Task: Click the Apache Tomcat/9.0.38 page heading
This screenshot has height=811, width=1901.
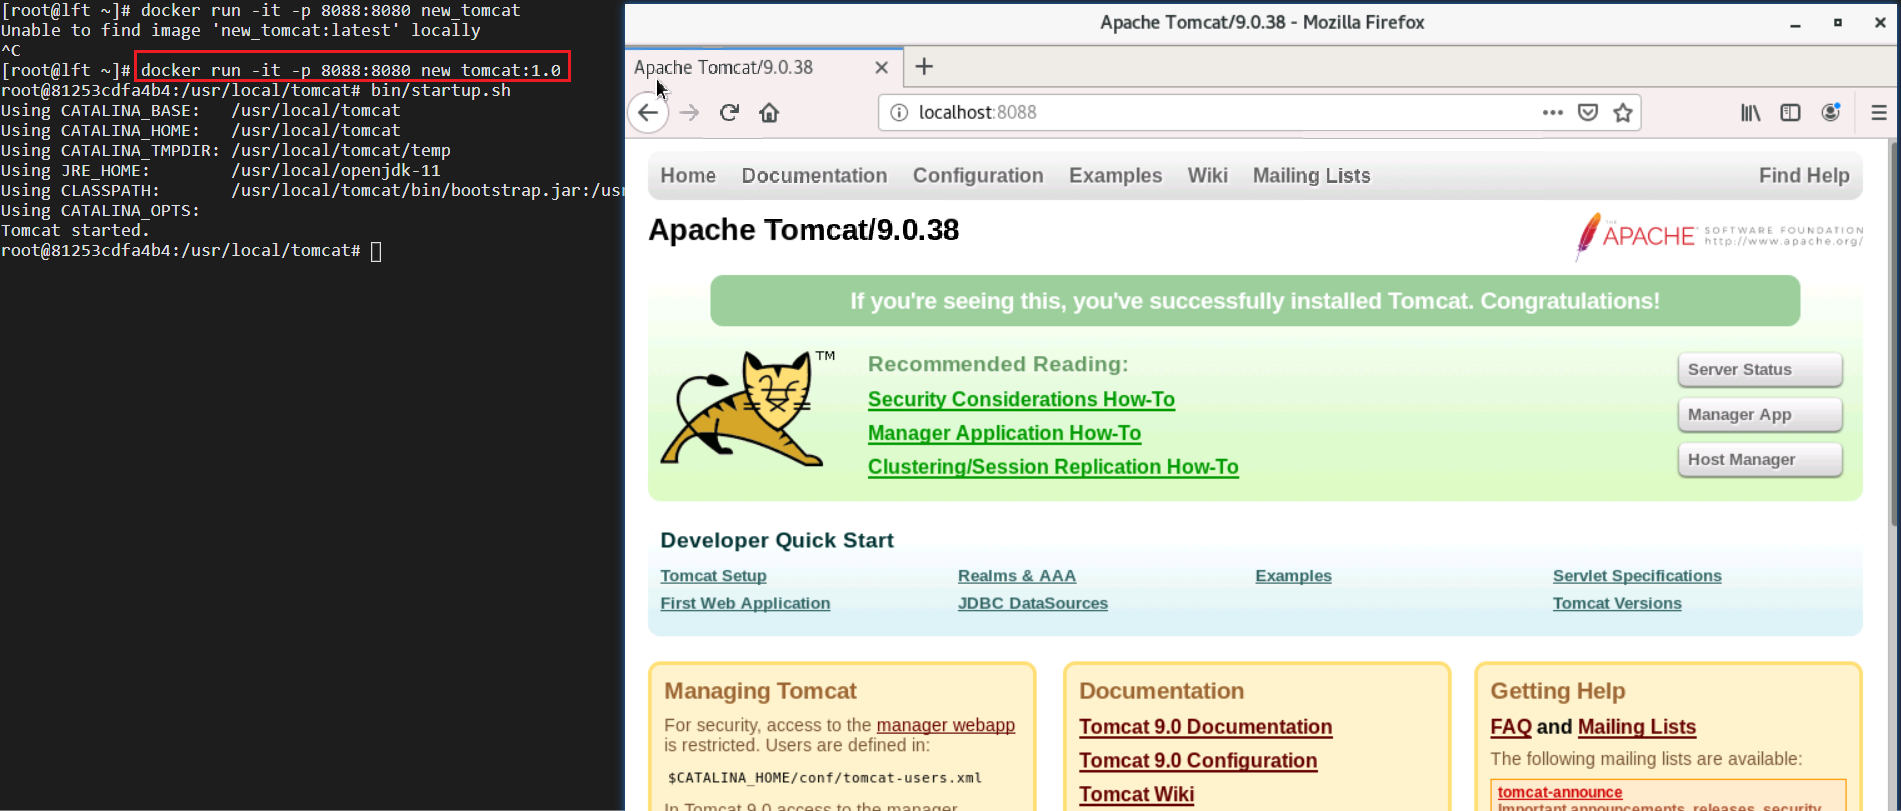Action: [x=803, y=230]
